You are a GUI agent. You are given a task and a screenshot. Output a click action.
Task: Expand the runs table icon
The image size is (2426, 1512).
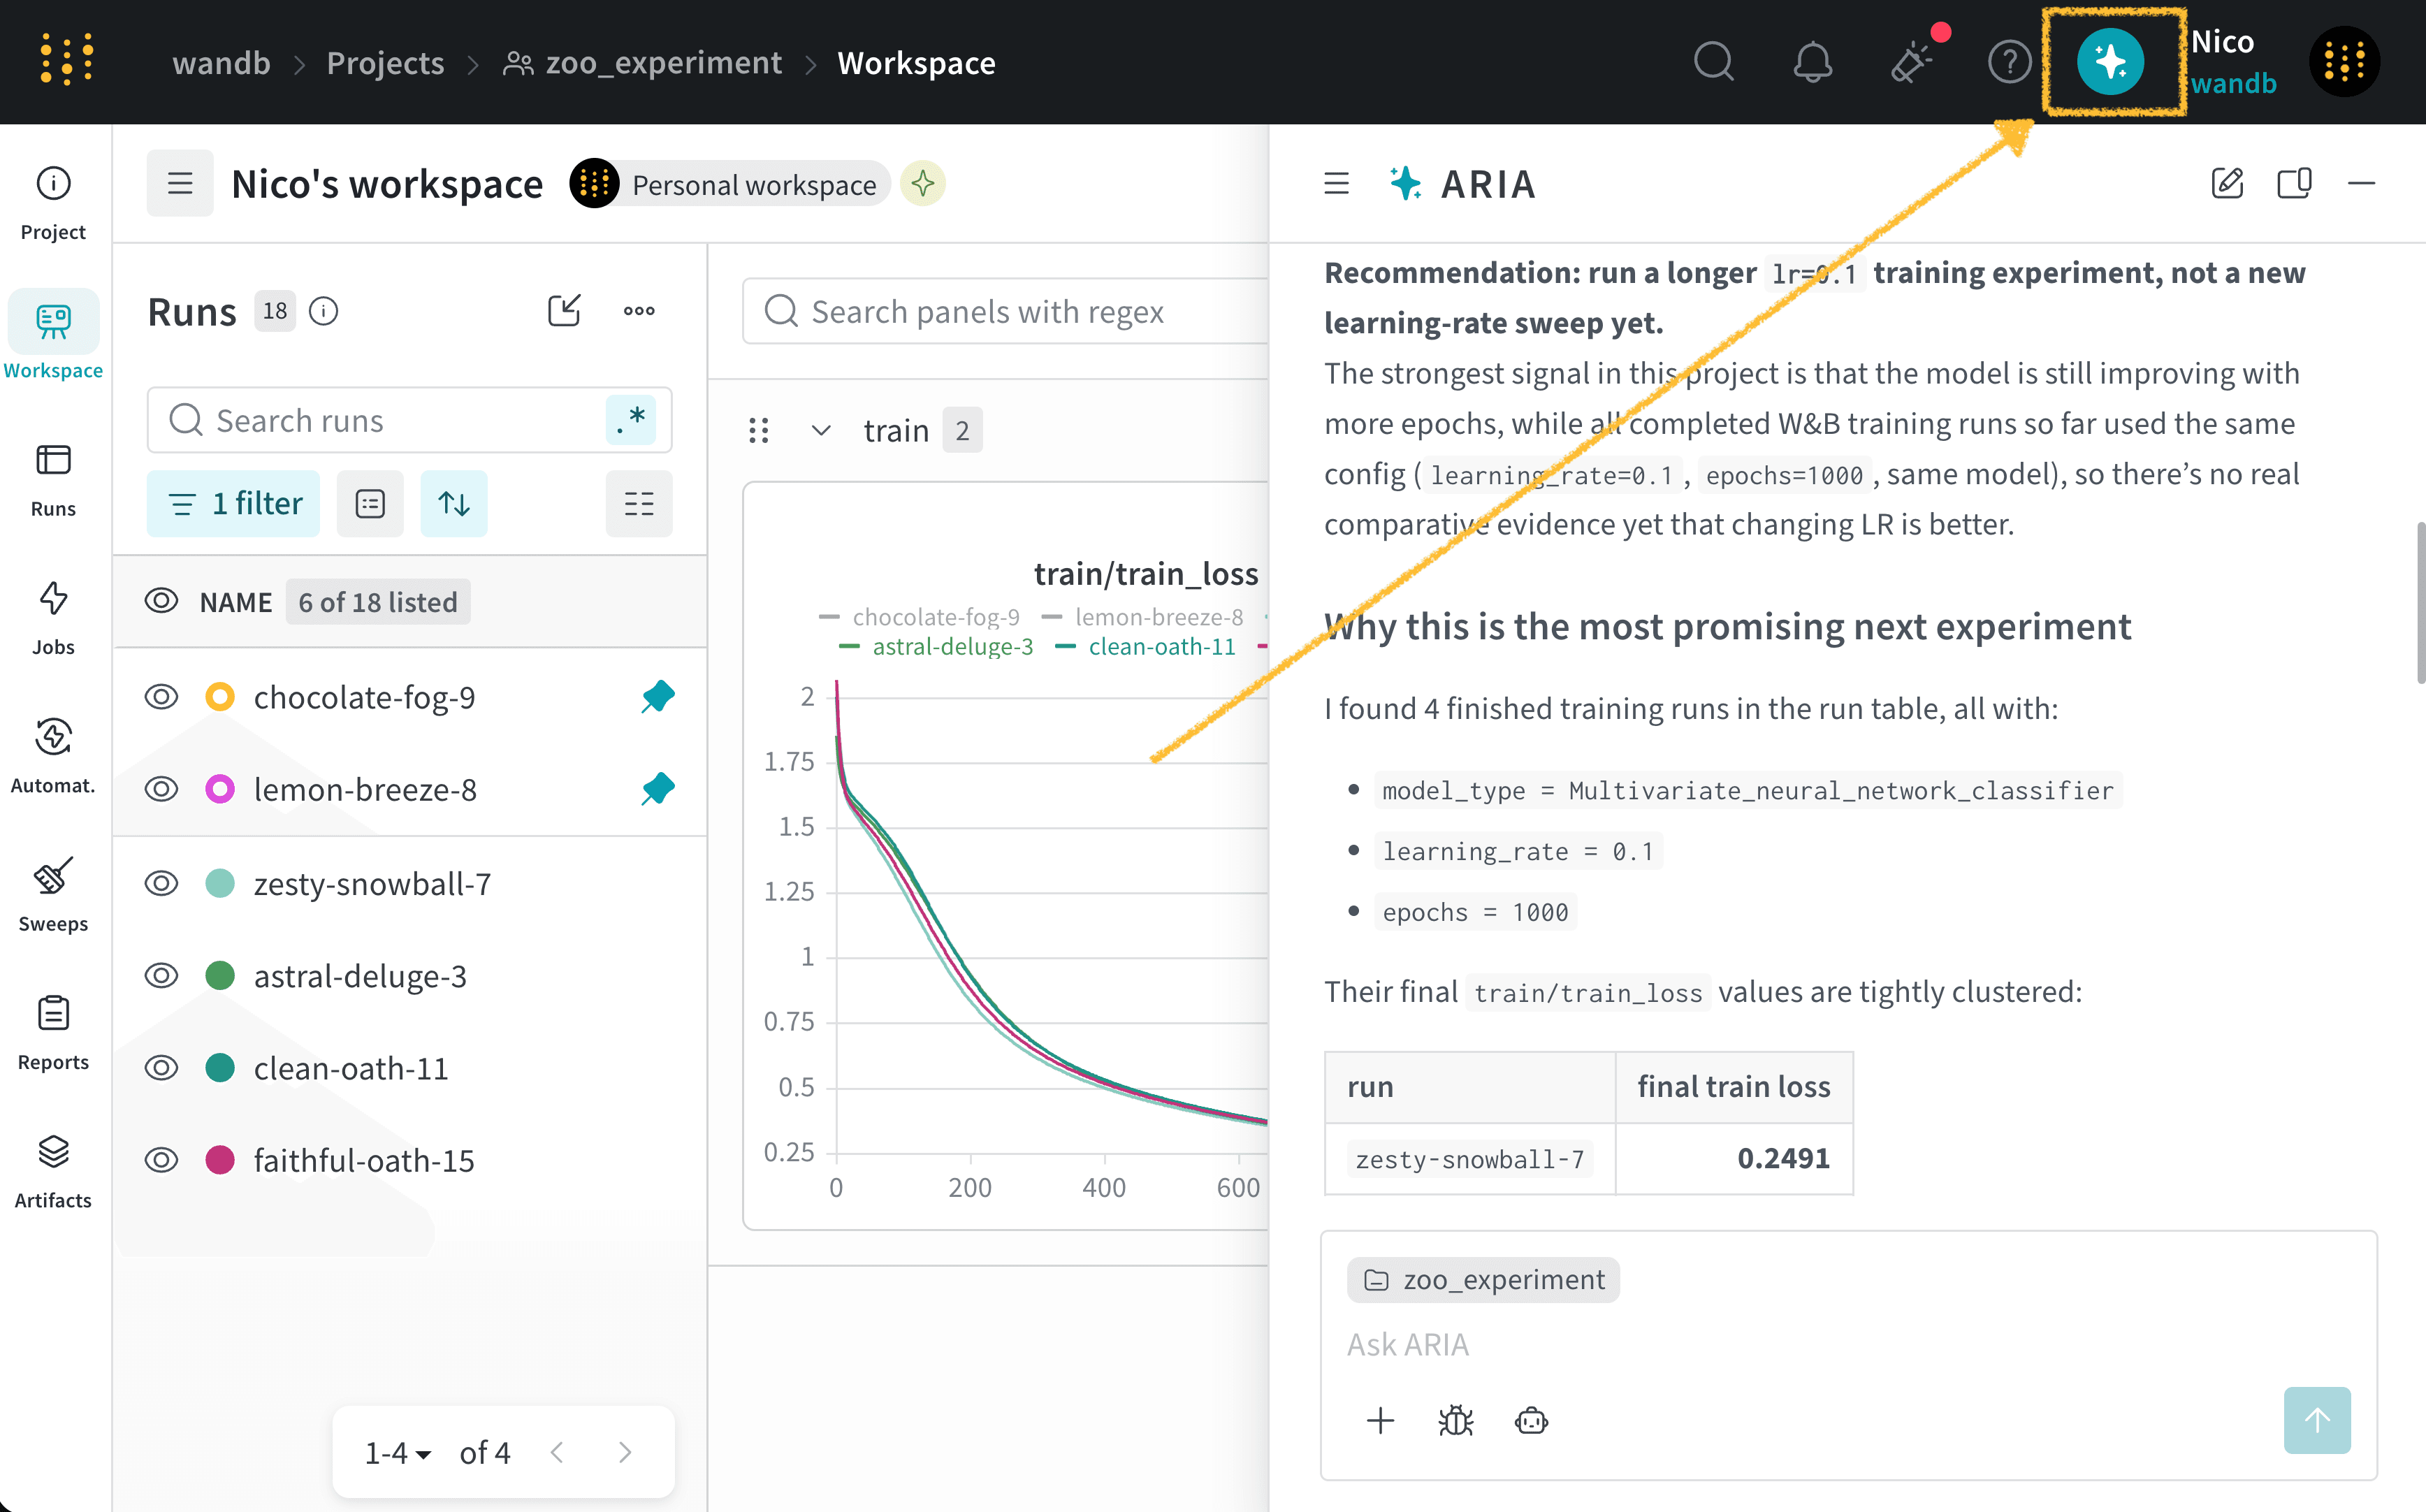tap(564, 311)
